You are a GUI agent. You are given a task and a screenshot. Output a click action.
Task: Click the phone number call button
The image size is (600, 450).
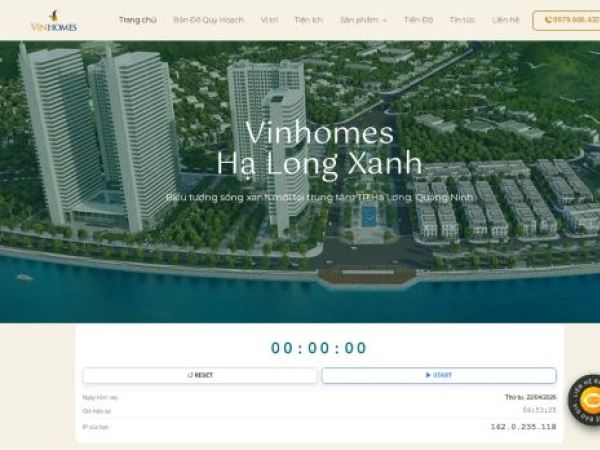(567, 20)
